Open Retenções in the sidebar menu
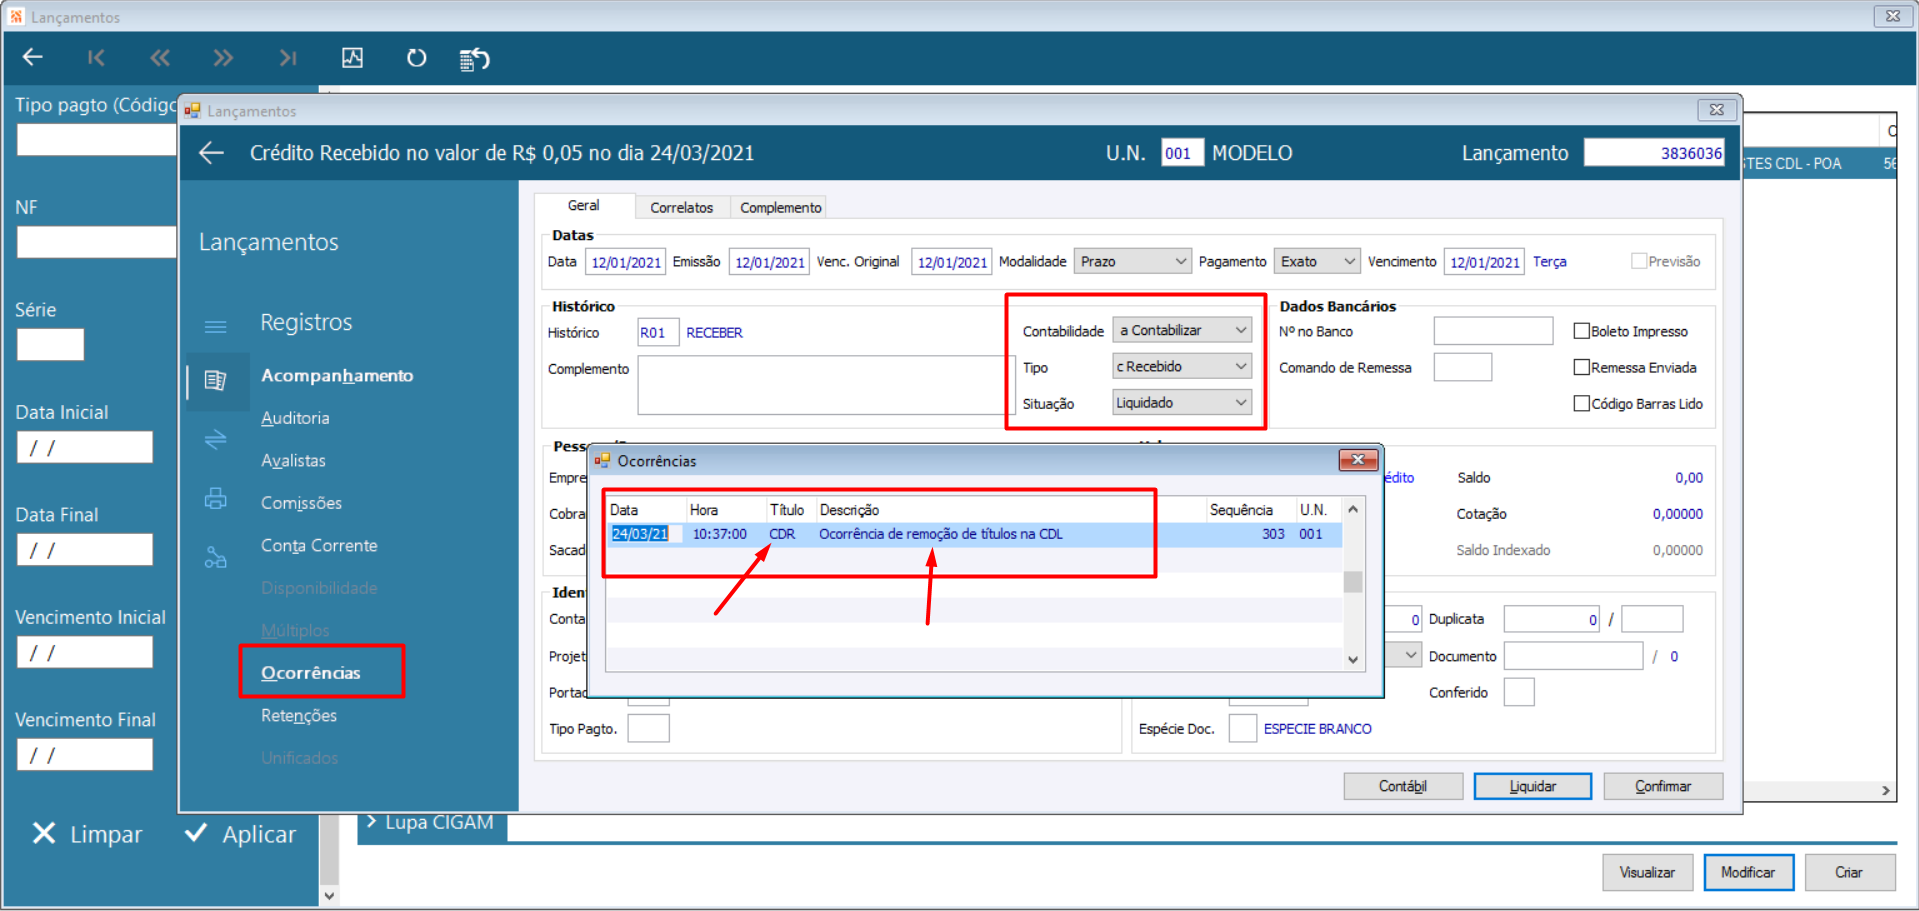This screenshot has height=911, width=1919. coord(299,716)
